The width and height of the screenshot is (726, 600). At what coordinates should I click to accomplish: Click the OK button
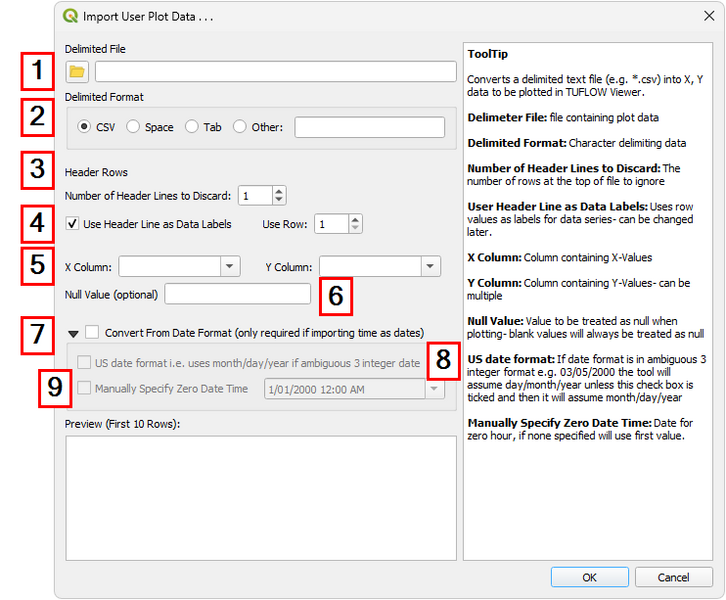tap(590, 577)
